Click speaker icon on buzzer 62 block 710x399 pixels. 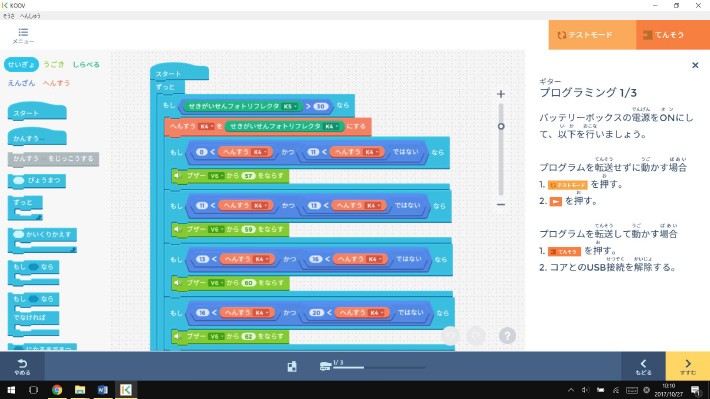[178, 337]
